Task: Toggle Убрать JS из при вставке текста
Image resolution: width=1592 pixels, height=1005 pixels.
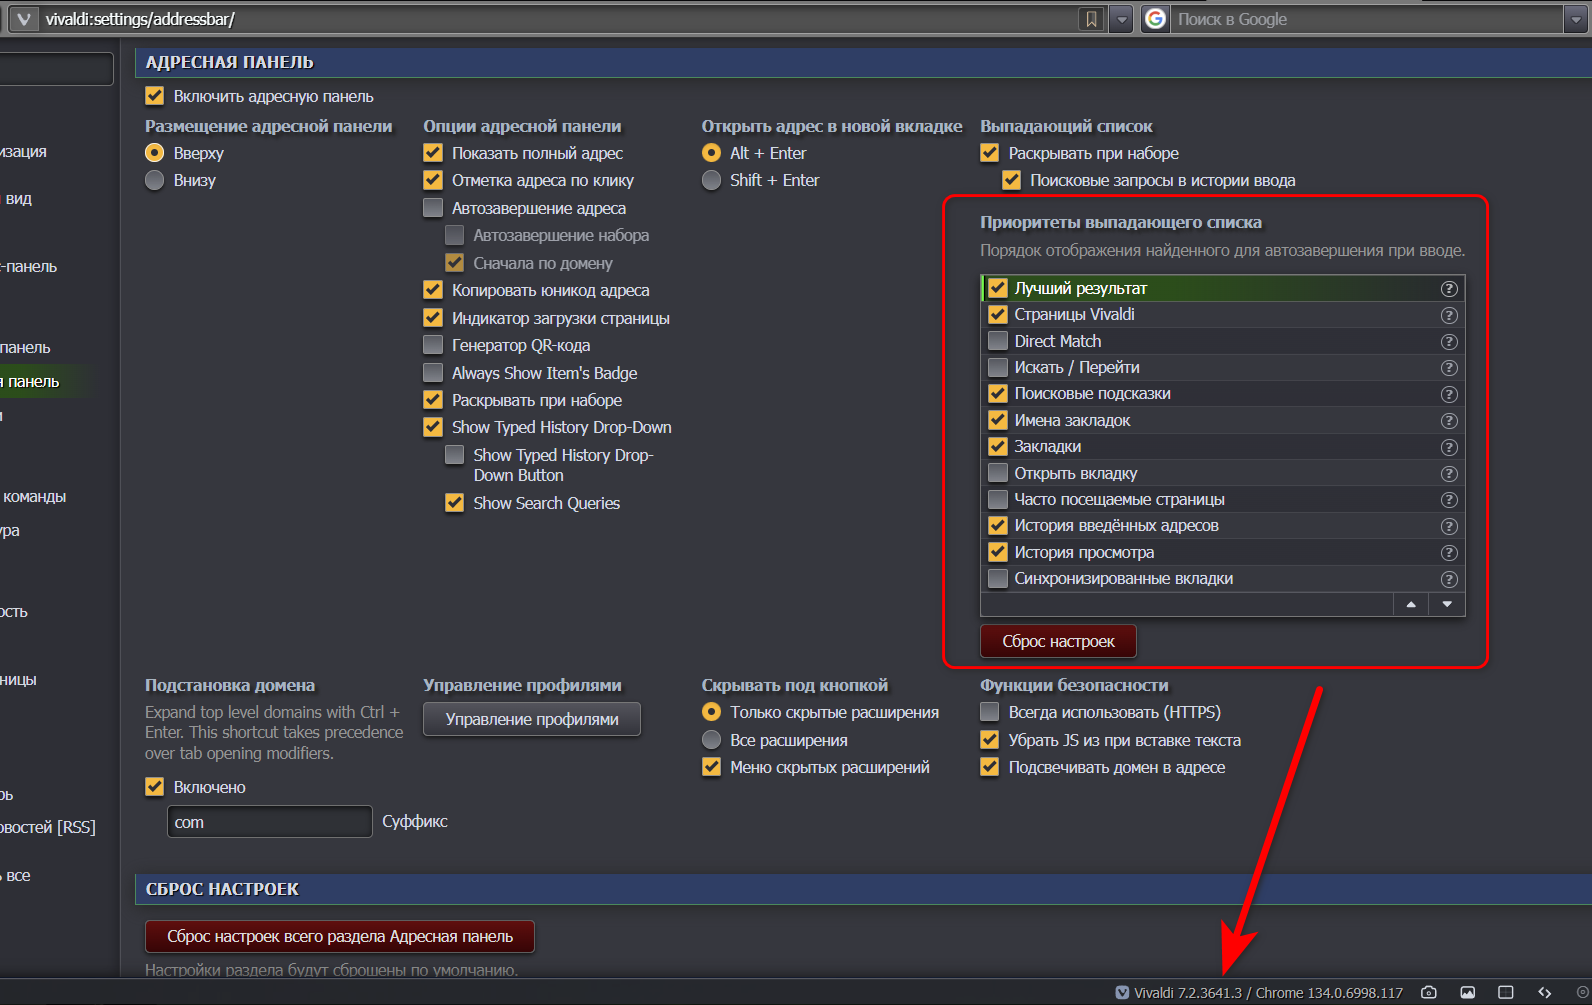Action: pos(990,740)
